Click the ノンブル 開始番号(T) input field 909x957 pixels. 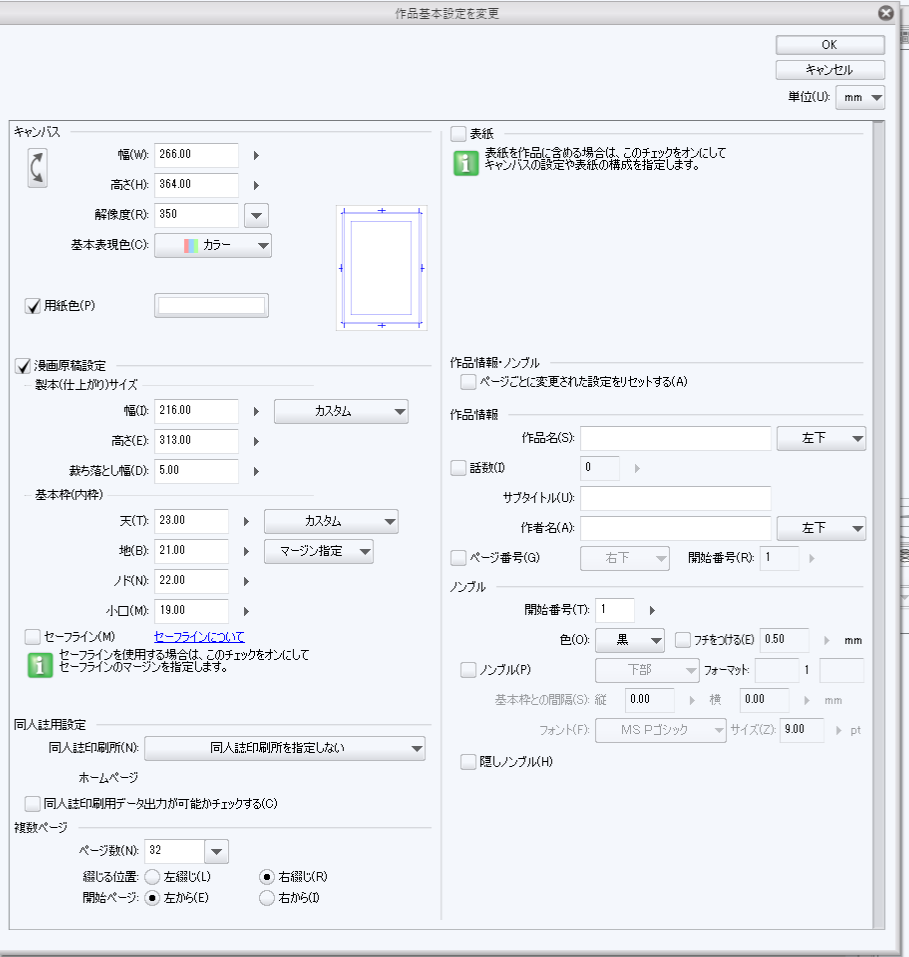coord(615,610)
